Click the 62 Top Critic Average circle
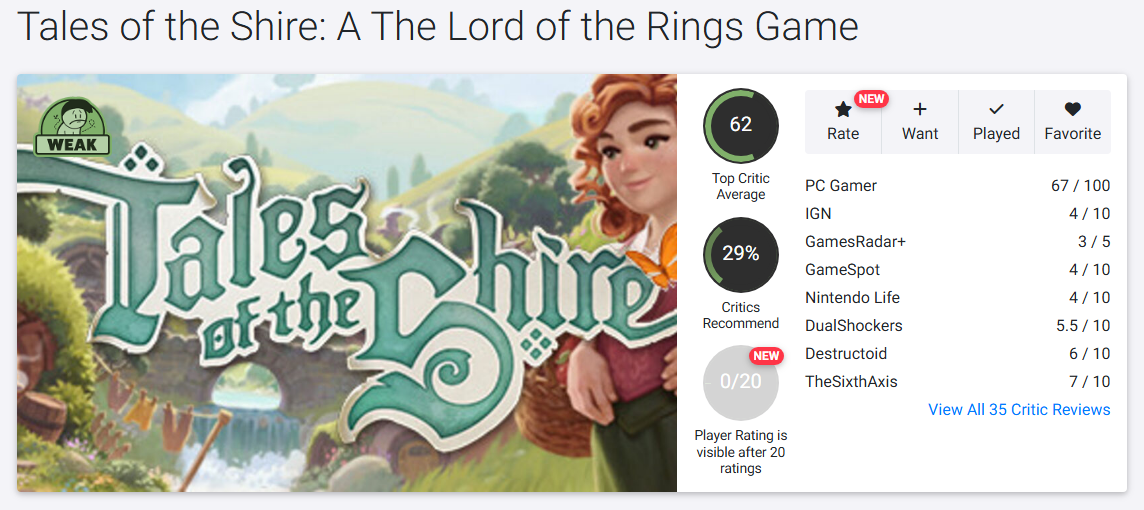This screenshot has width=1144, height=510. [x=741, y=125]
